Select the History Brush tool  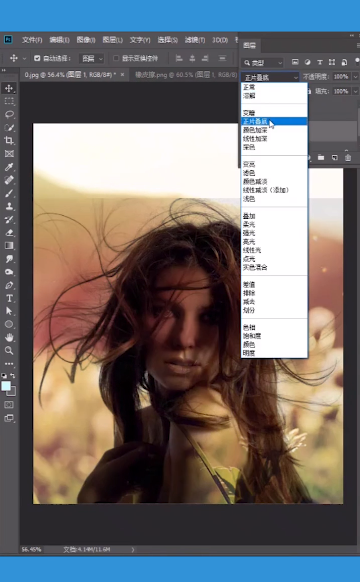[x=9, y=219]
